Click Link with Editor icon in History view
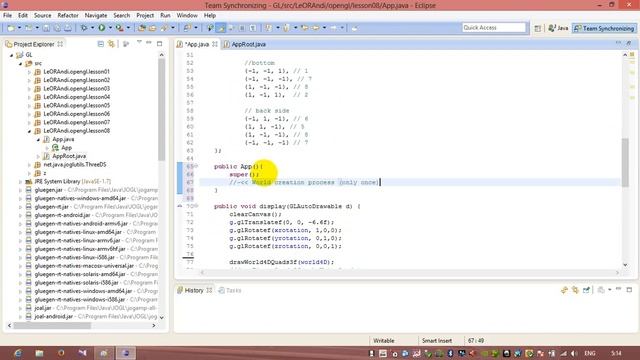640x360 pixels. pyautogui.click(x=575, y=290)
